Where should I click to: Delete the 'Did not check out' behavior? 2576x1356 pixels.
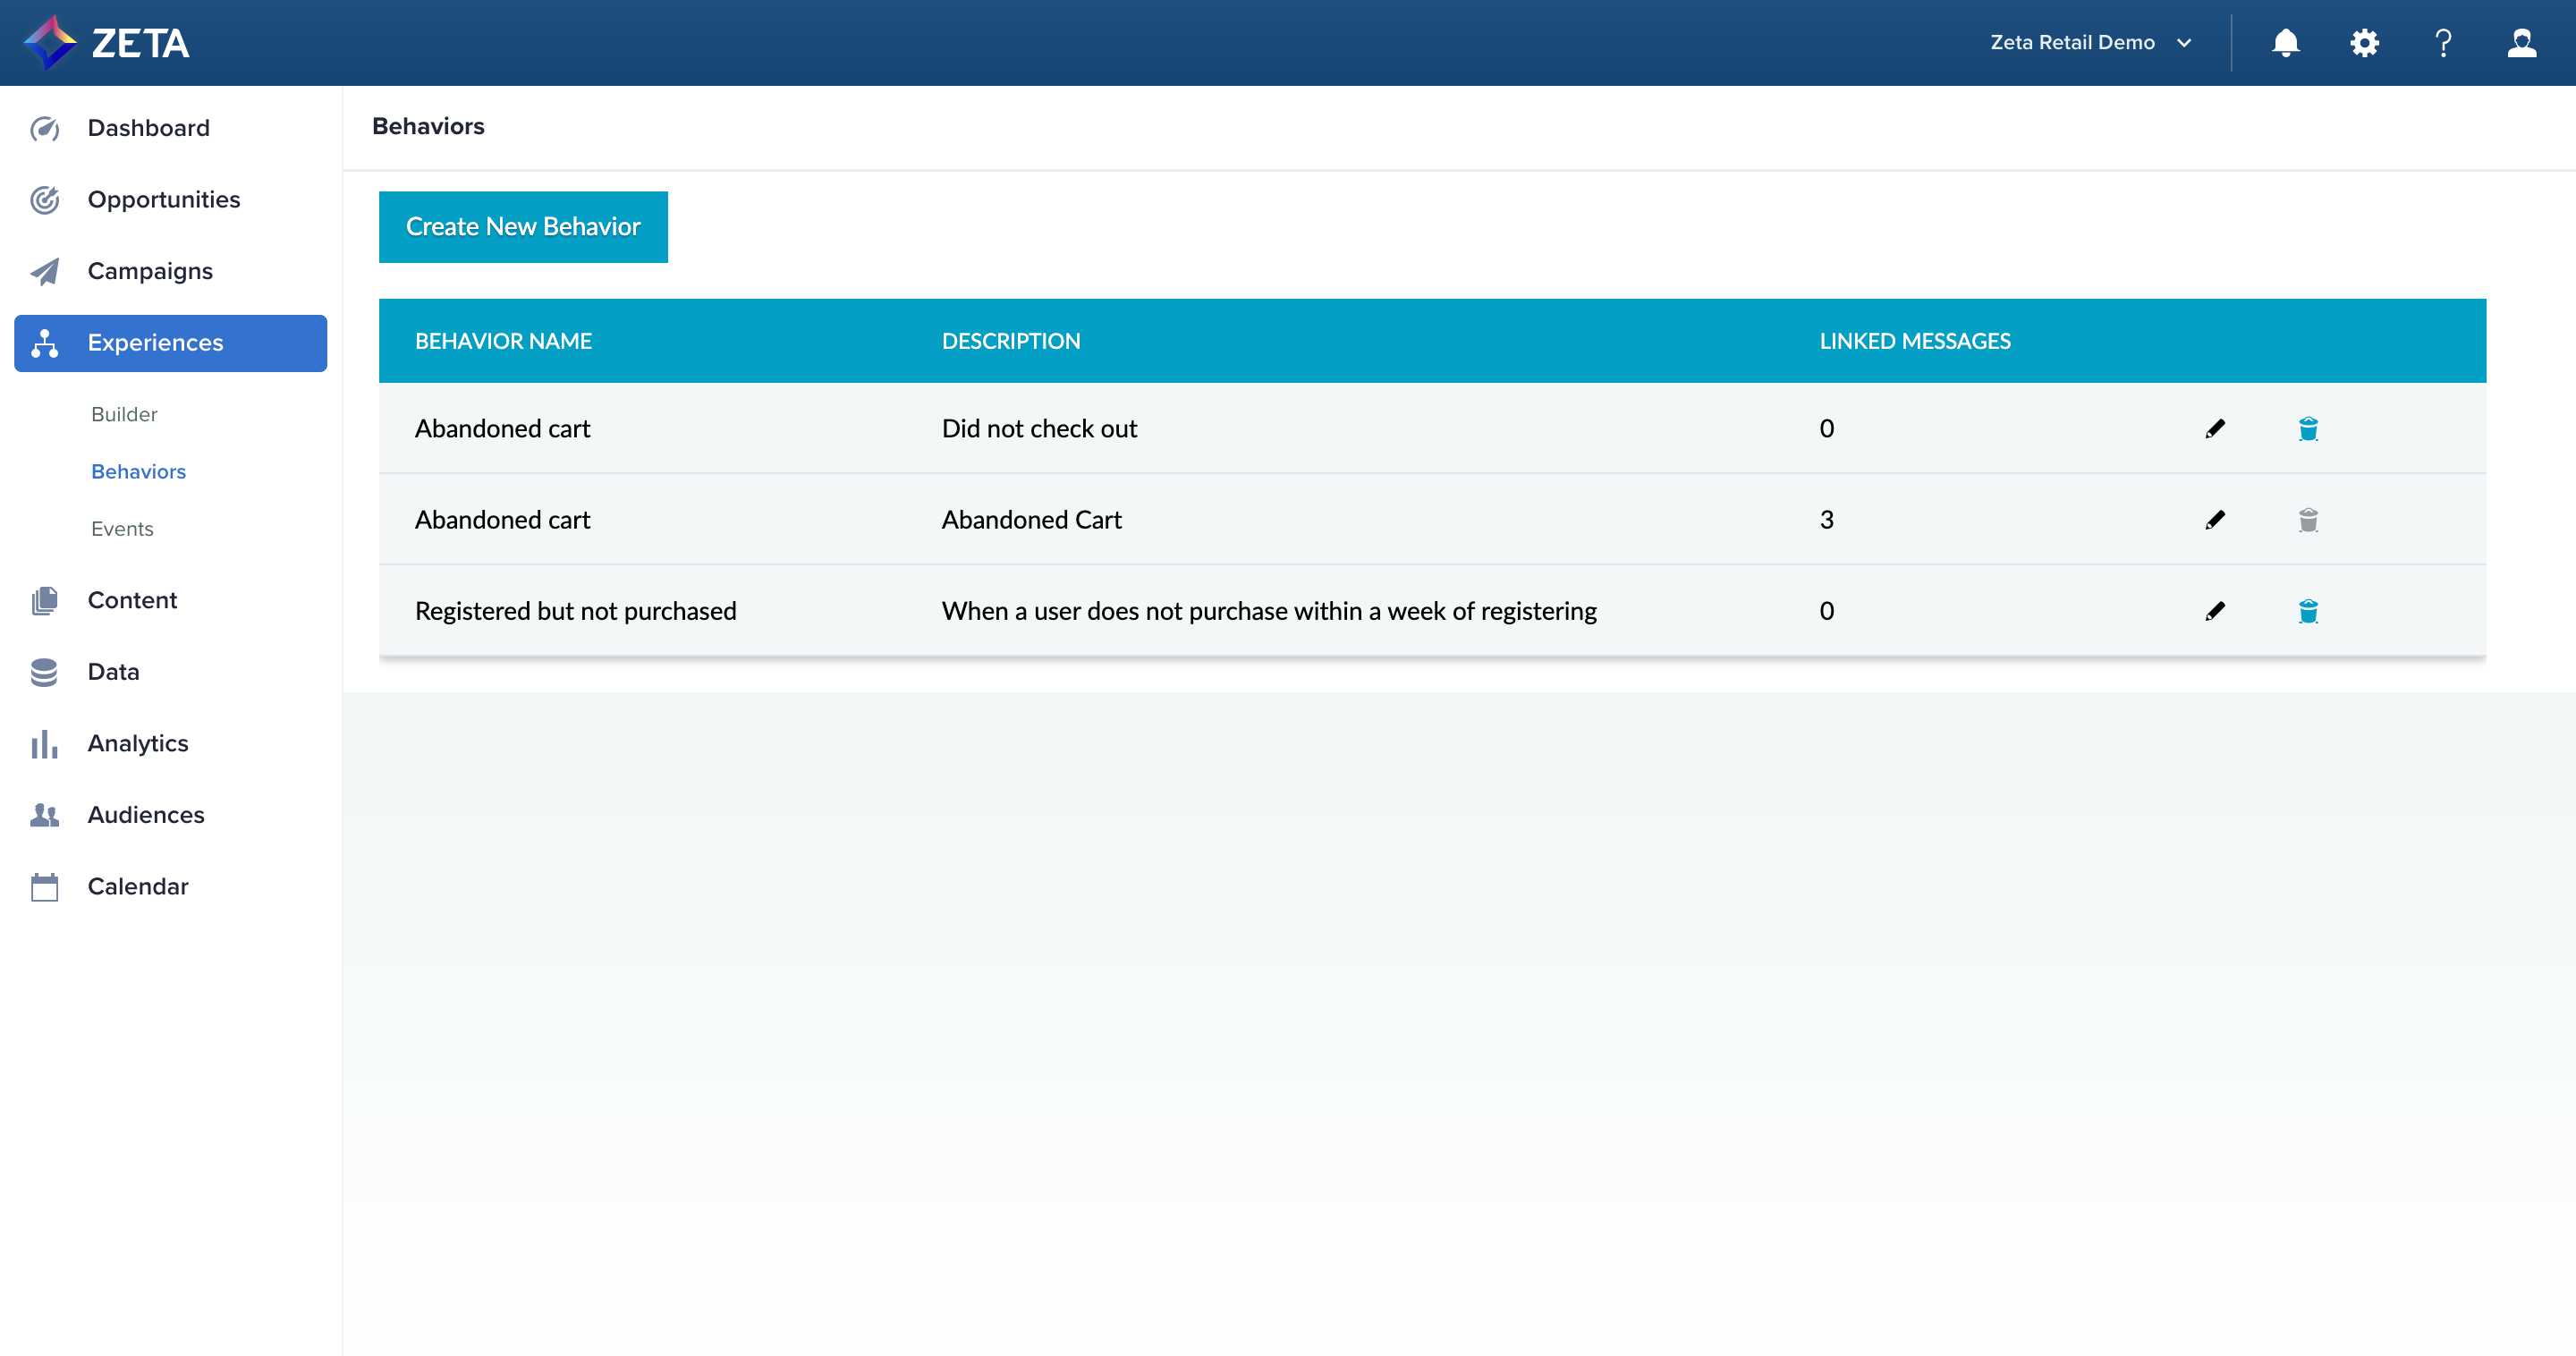pos(2307,429)
